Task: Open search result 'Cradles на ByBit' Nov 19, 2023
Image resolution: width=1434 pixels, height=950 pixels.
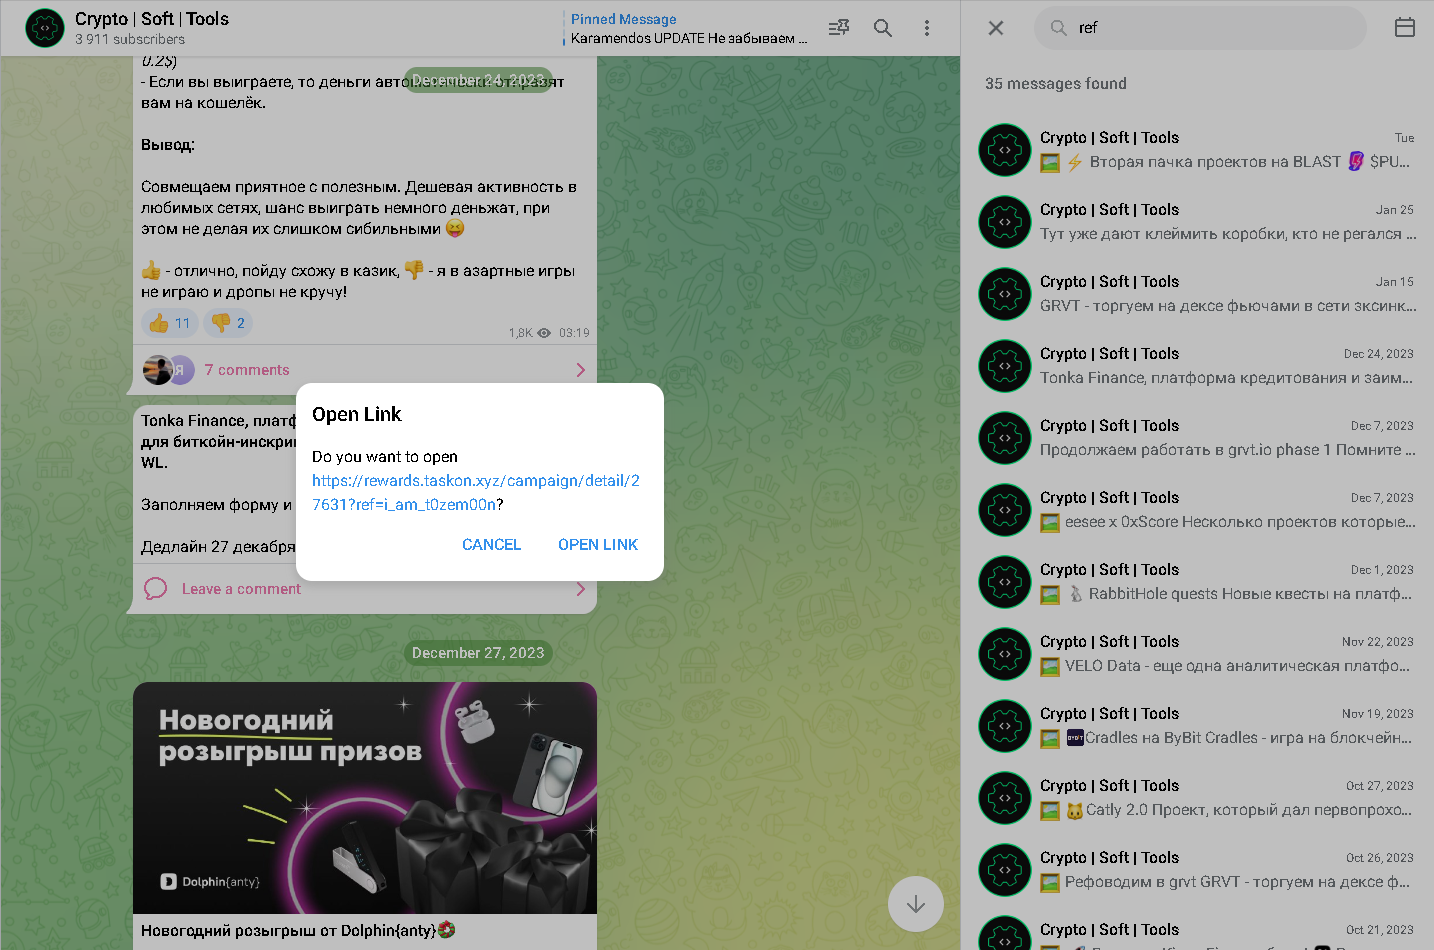Action: [1197, 726]
